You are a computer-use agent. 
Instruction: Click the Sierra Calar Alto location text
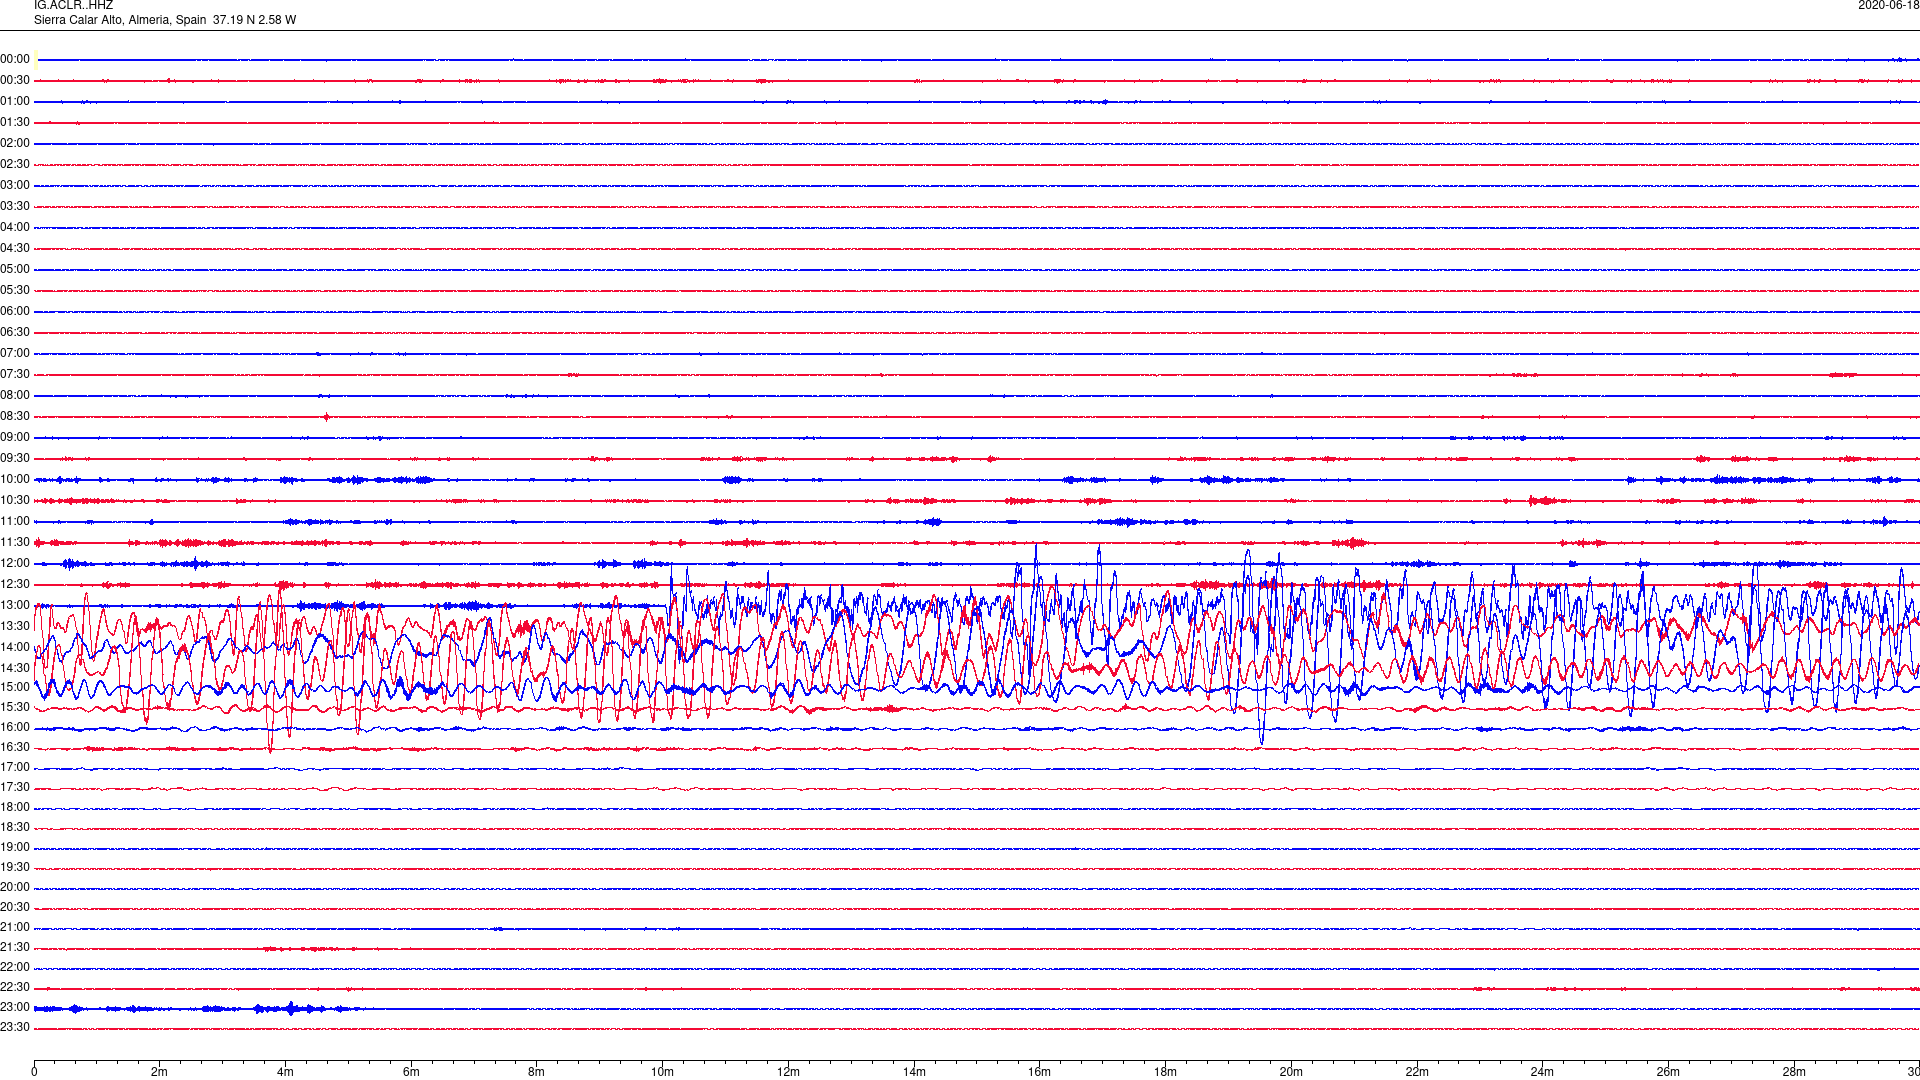(165, 20)
